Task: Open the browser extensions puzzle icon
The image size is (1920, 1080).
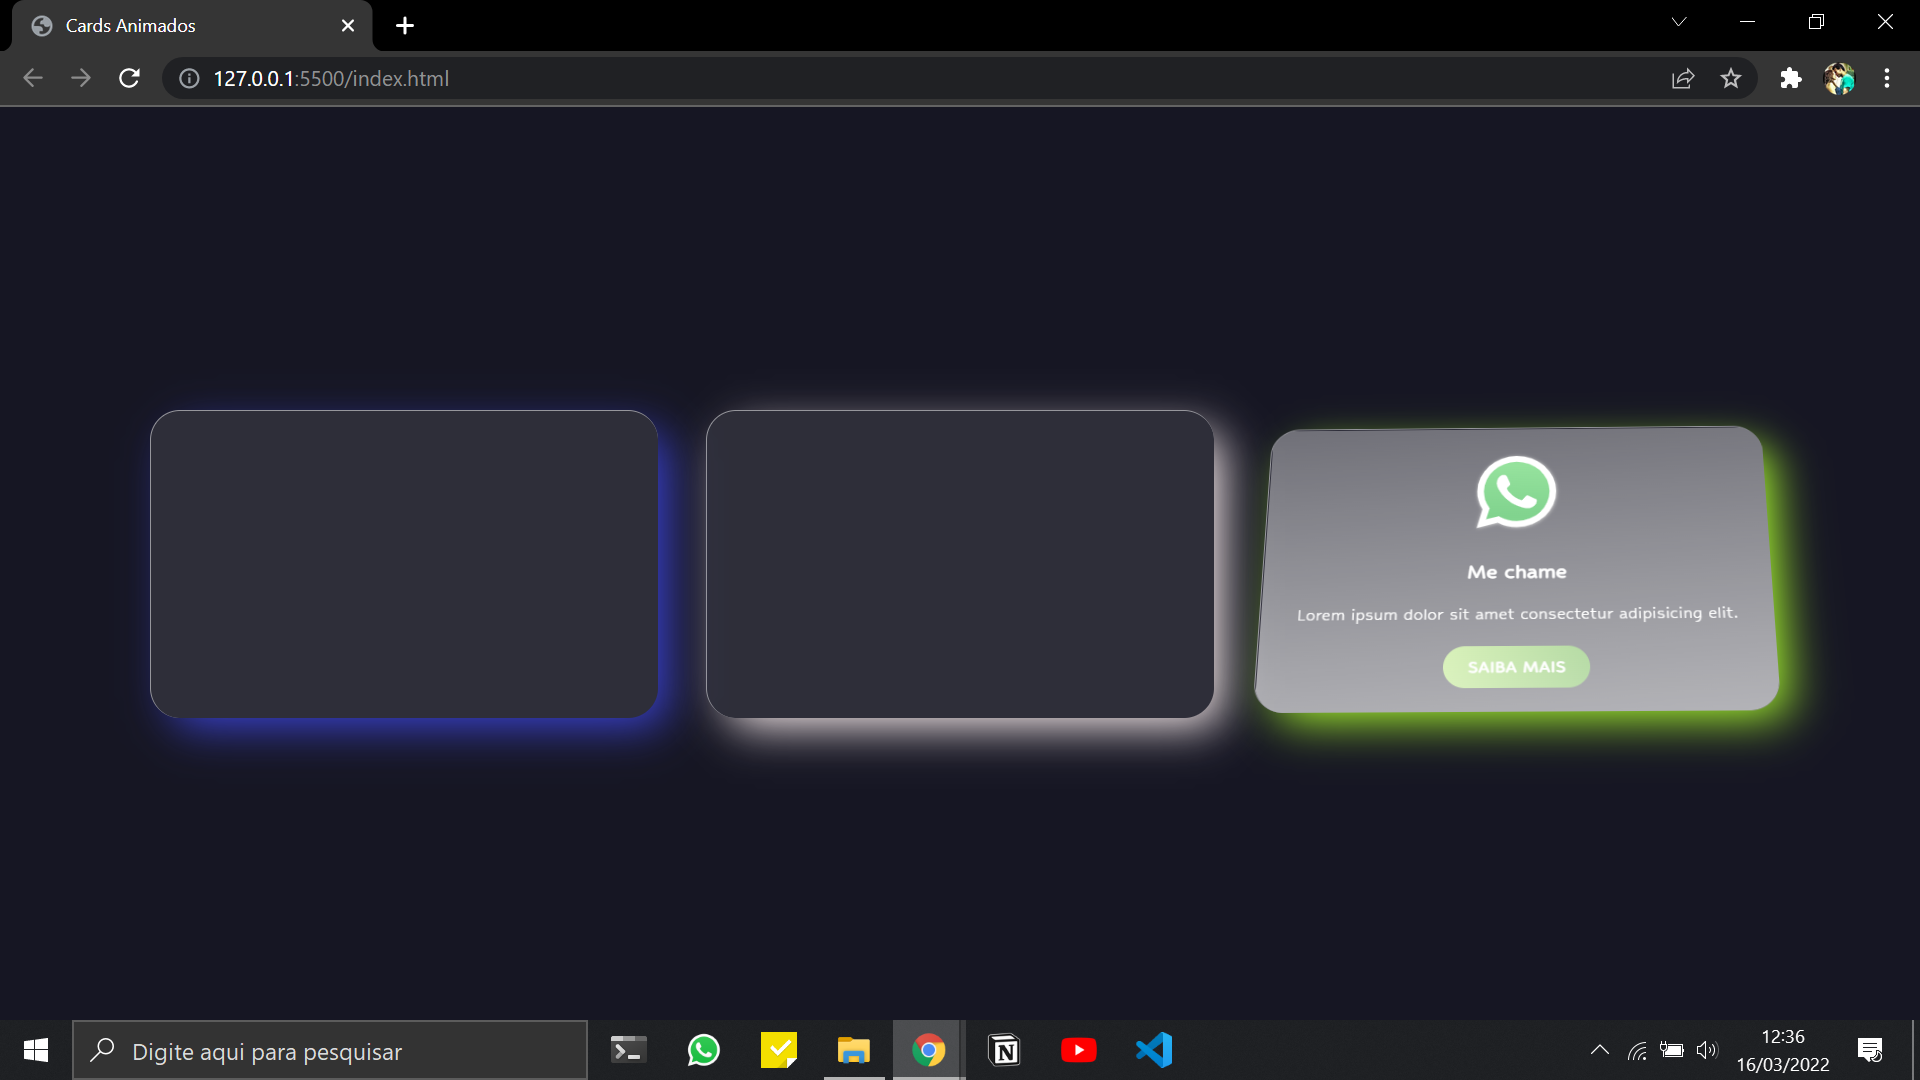Action: (x=1790, y=78)
